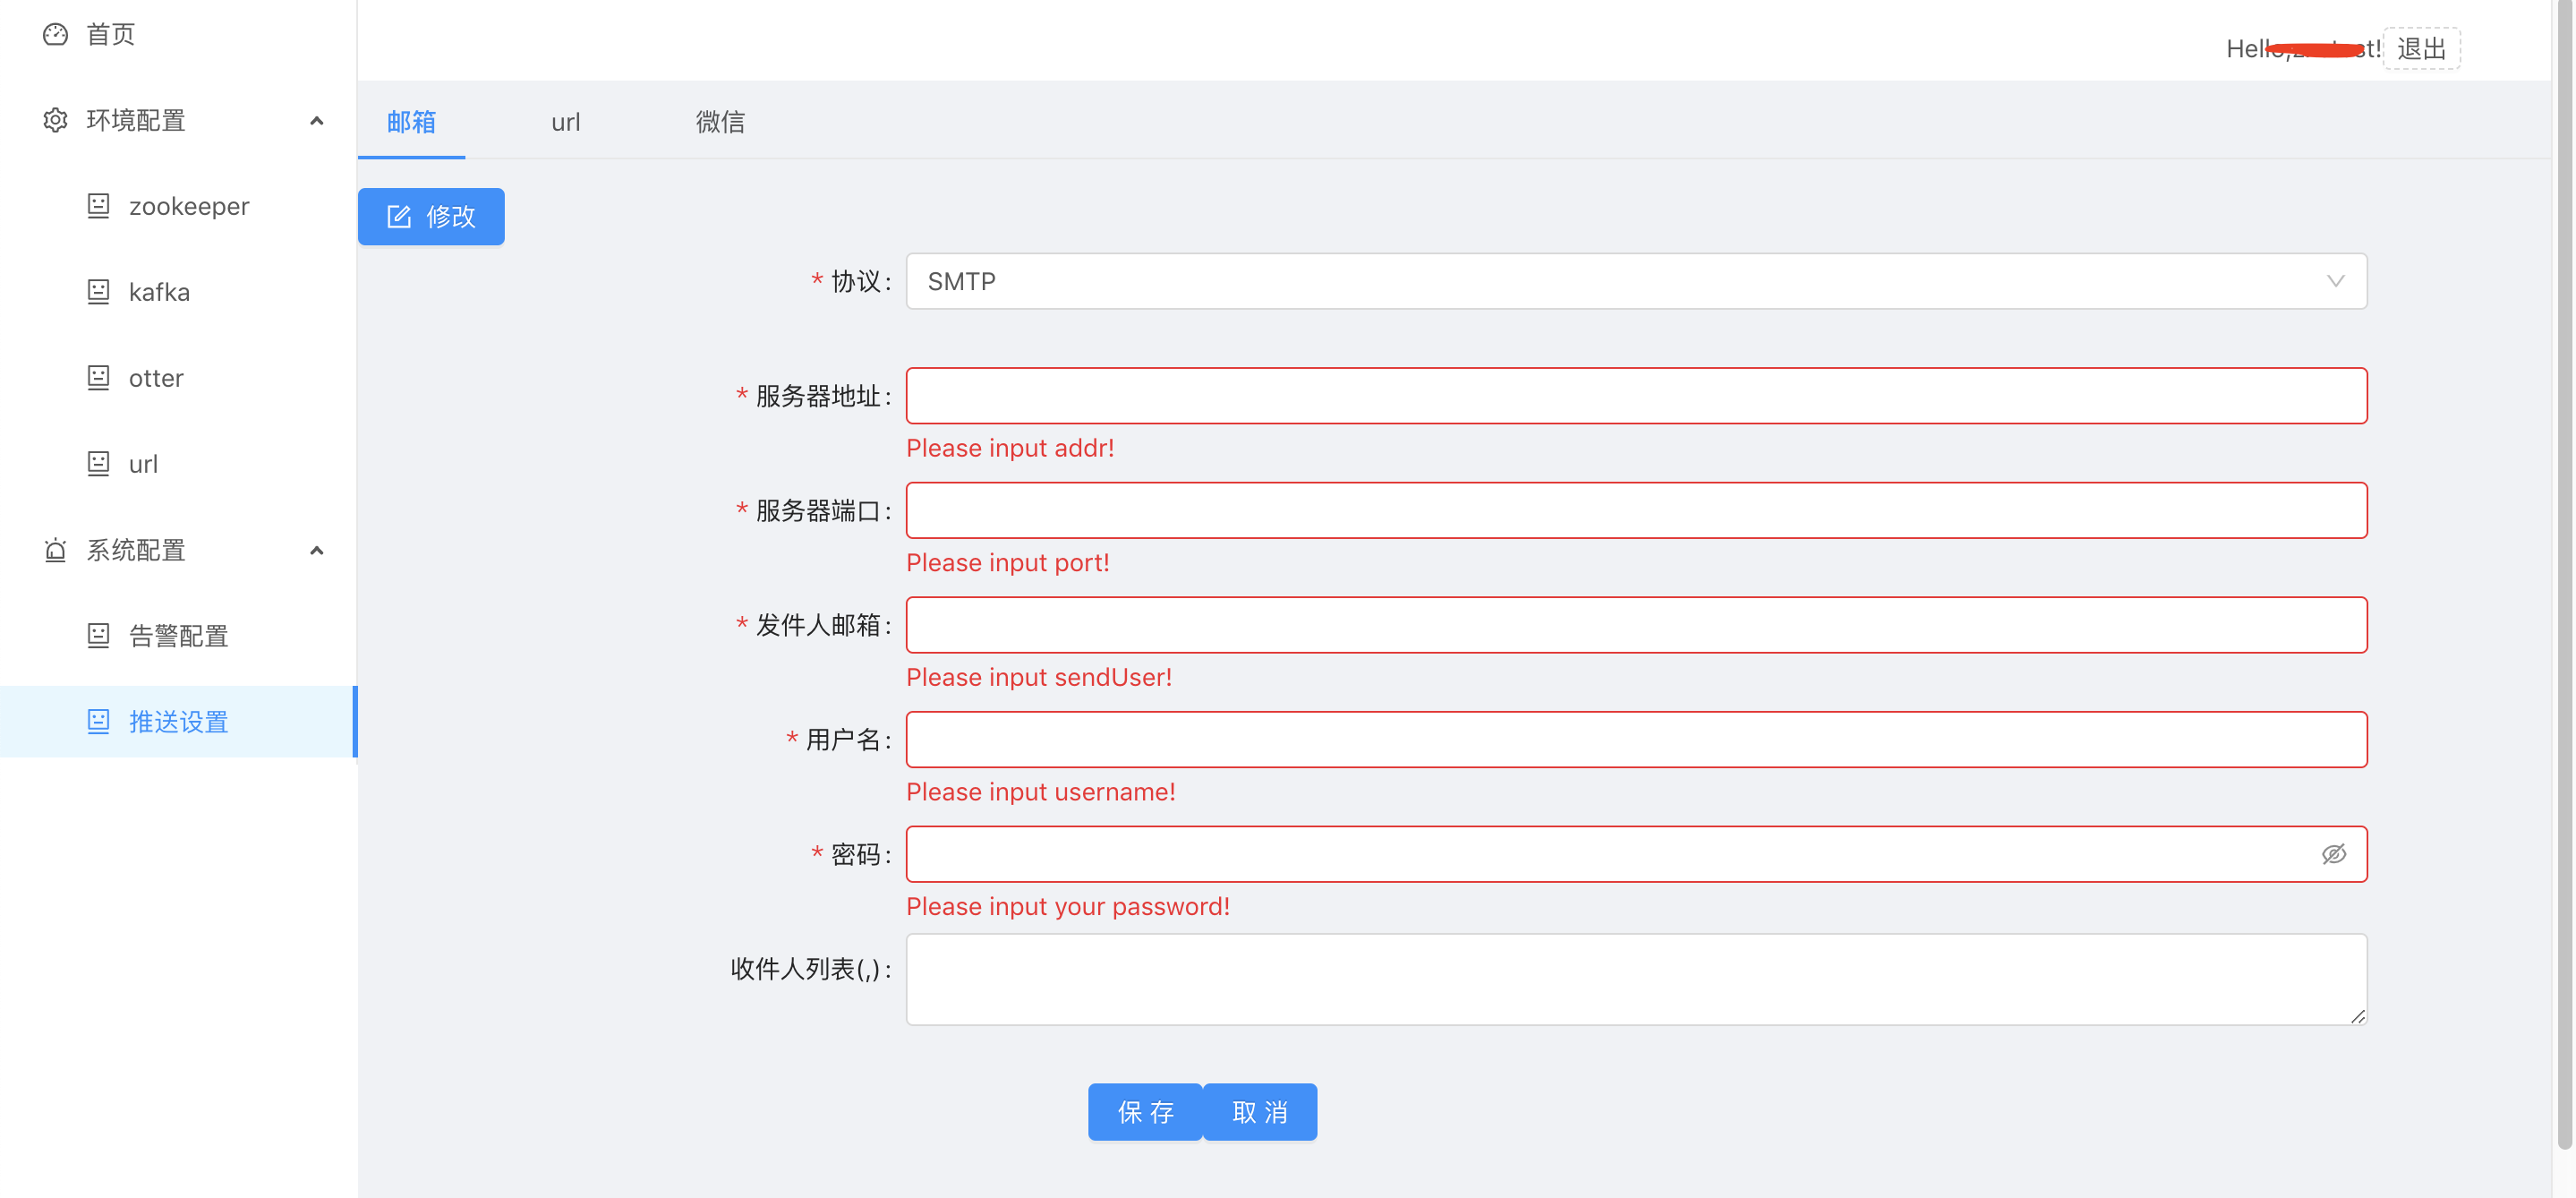Viewport: 2576px width, 1198px height.
Task: Click the alarm icon beside 系统配置
Action: pyautogui.click(x=55, y=550)
